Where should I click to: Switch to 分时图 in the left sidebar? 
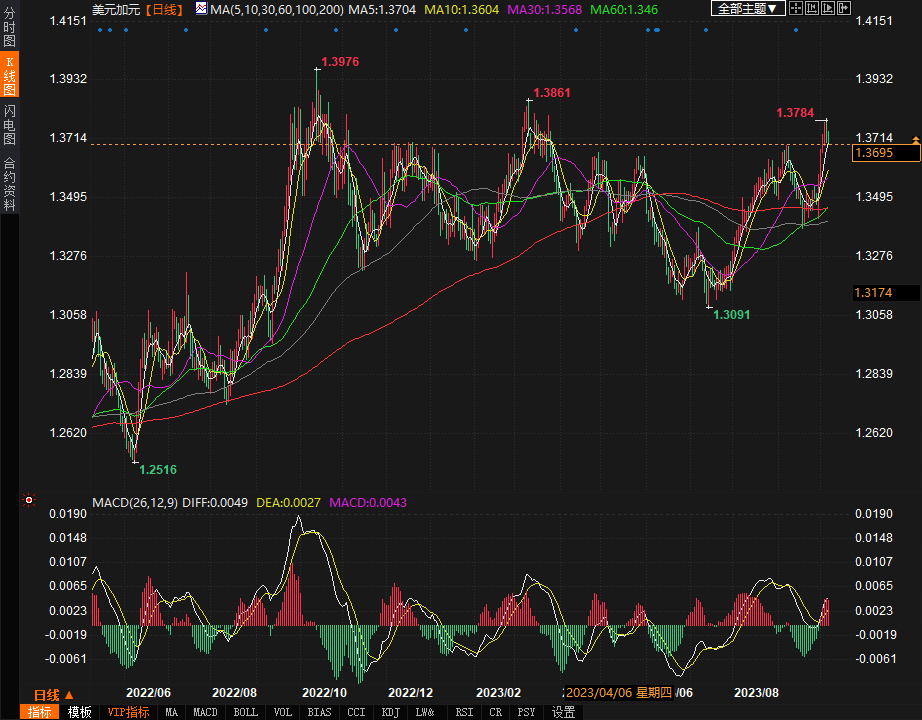point(9,28)
